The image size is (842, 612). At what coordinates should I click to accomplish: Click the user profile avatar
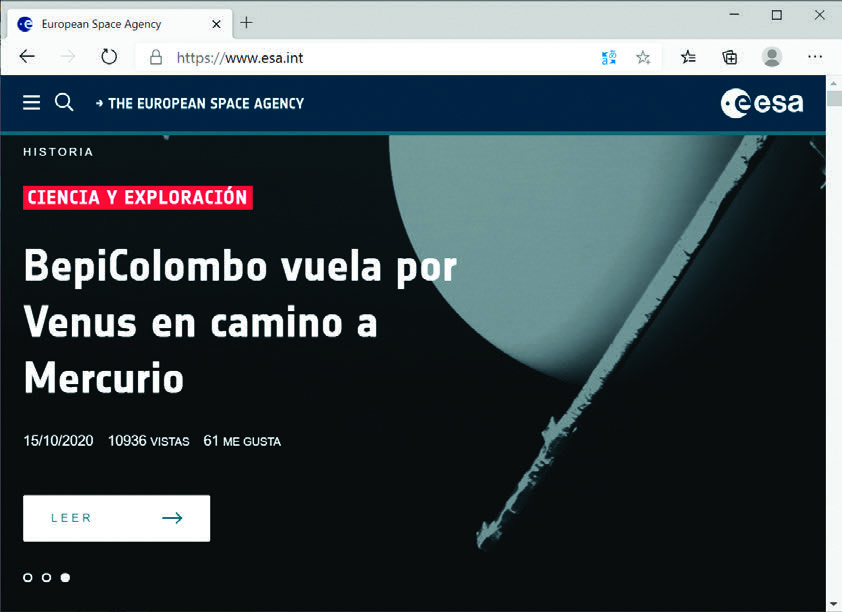click(x=772, y=57)
